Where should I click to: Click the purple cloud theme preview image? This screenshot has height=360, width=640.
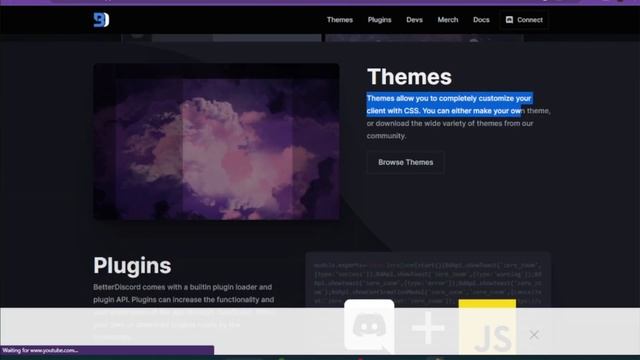pyautogui.click(x=216, y=142)
